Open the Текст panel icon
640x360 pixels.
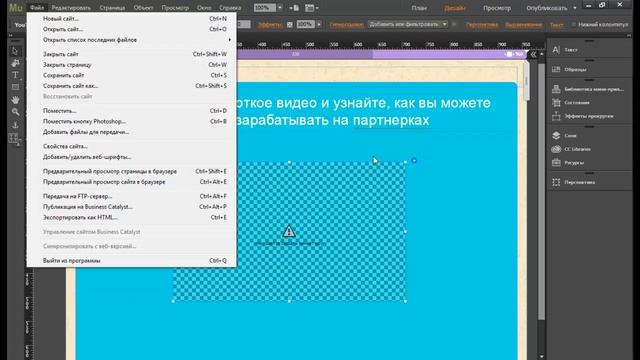556,50
